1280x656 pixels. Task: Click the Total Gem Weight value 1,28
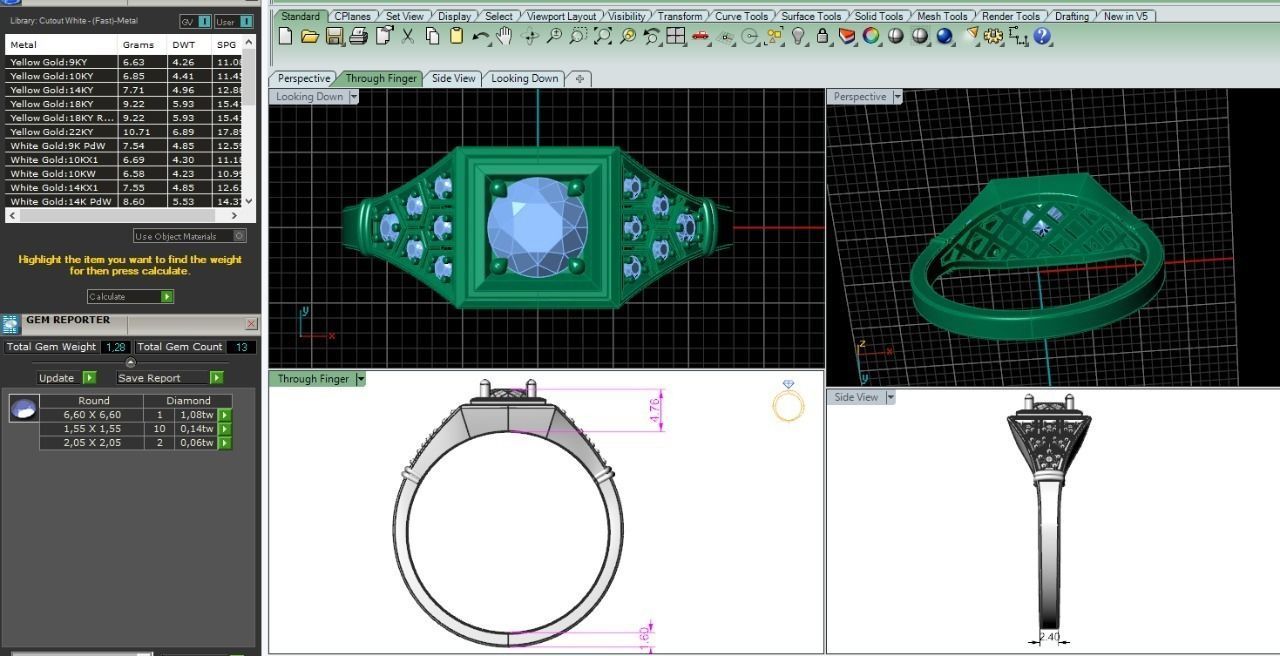(x=115, y=347)
